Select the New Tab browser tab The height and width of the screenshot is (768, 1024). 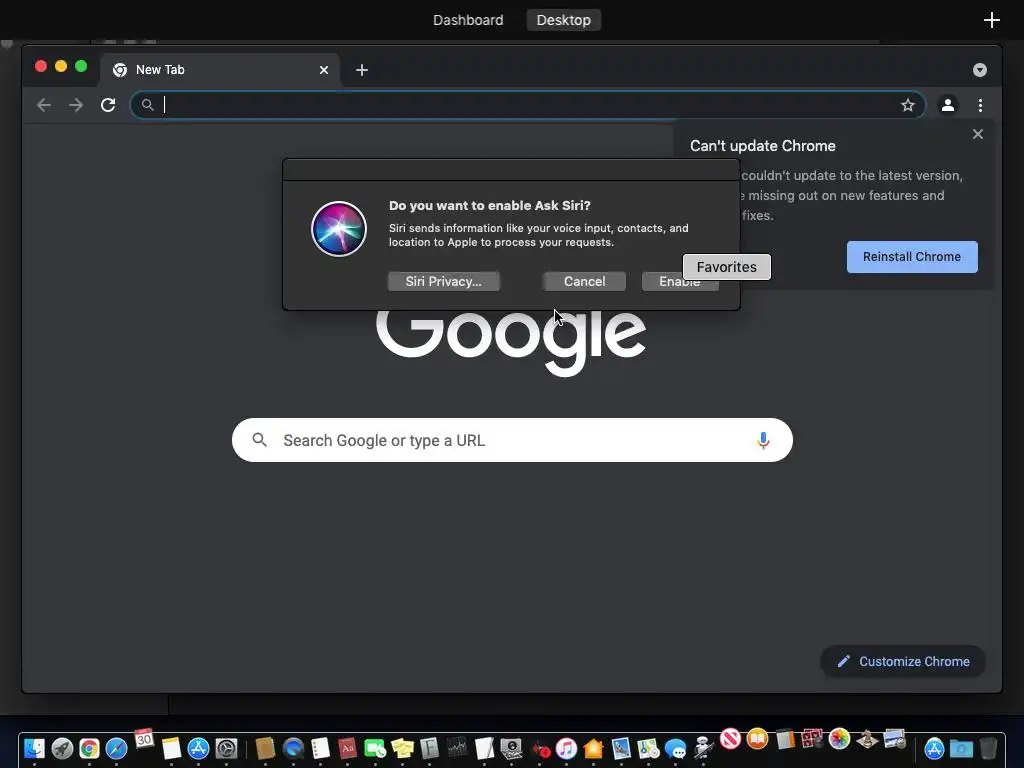(x=219, y=70)
